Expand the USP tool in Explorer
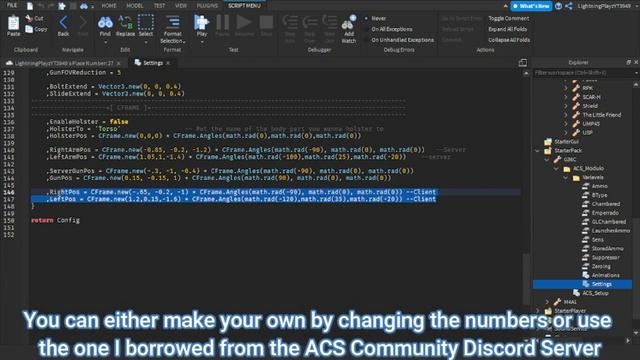 566,133
